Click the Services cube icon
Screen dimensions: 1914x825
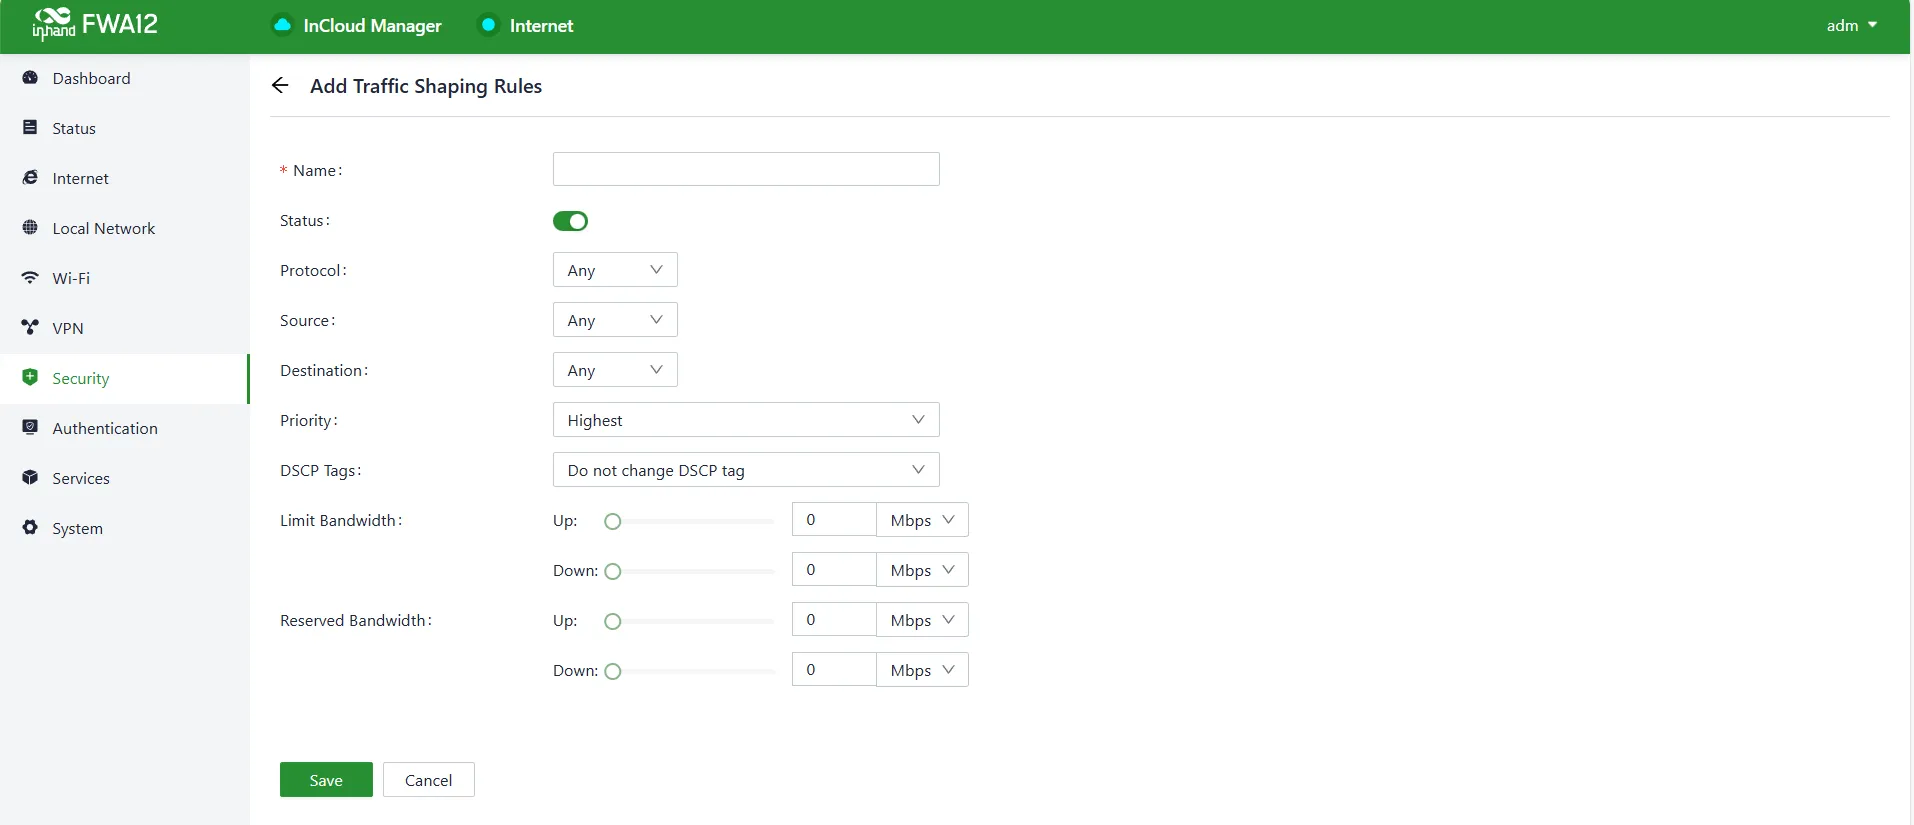click(x=30, y=478)
